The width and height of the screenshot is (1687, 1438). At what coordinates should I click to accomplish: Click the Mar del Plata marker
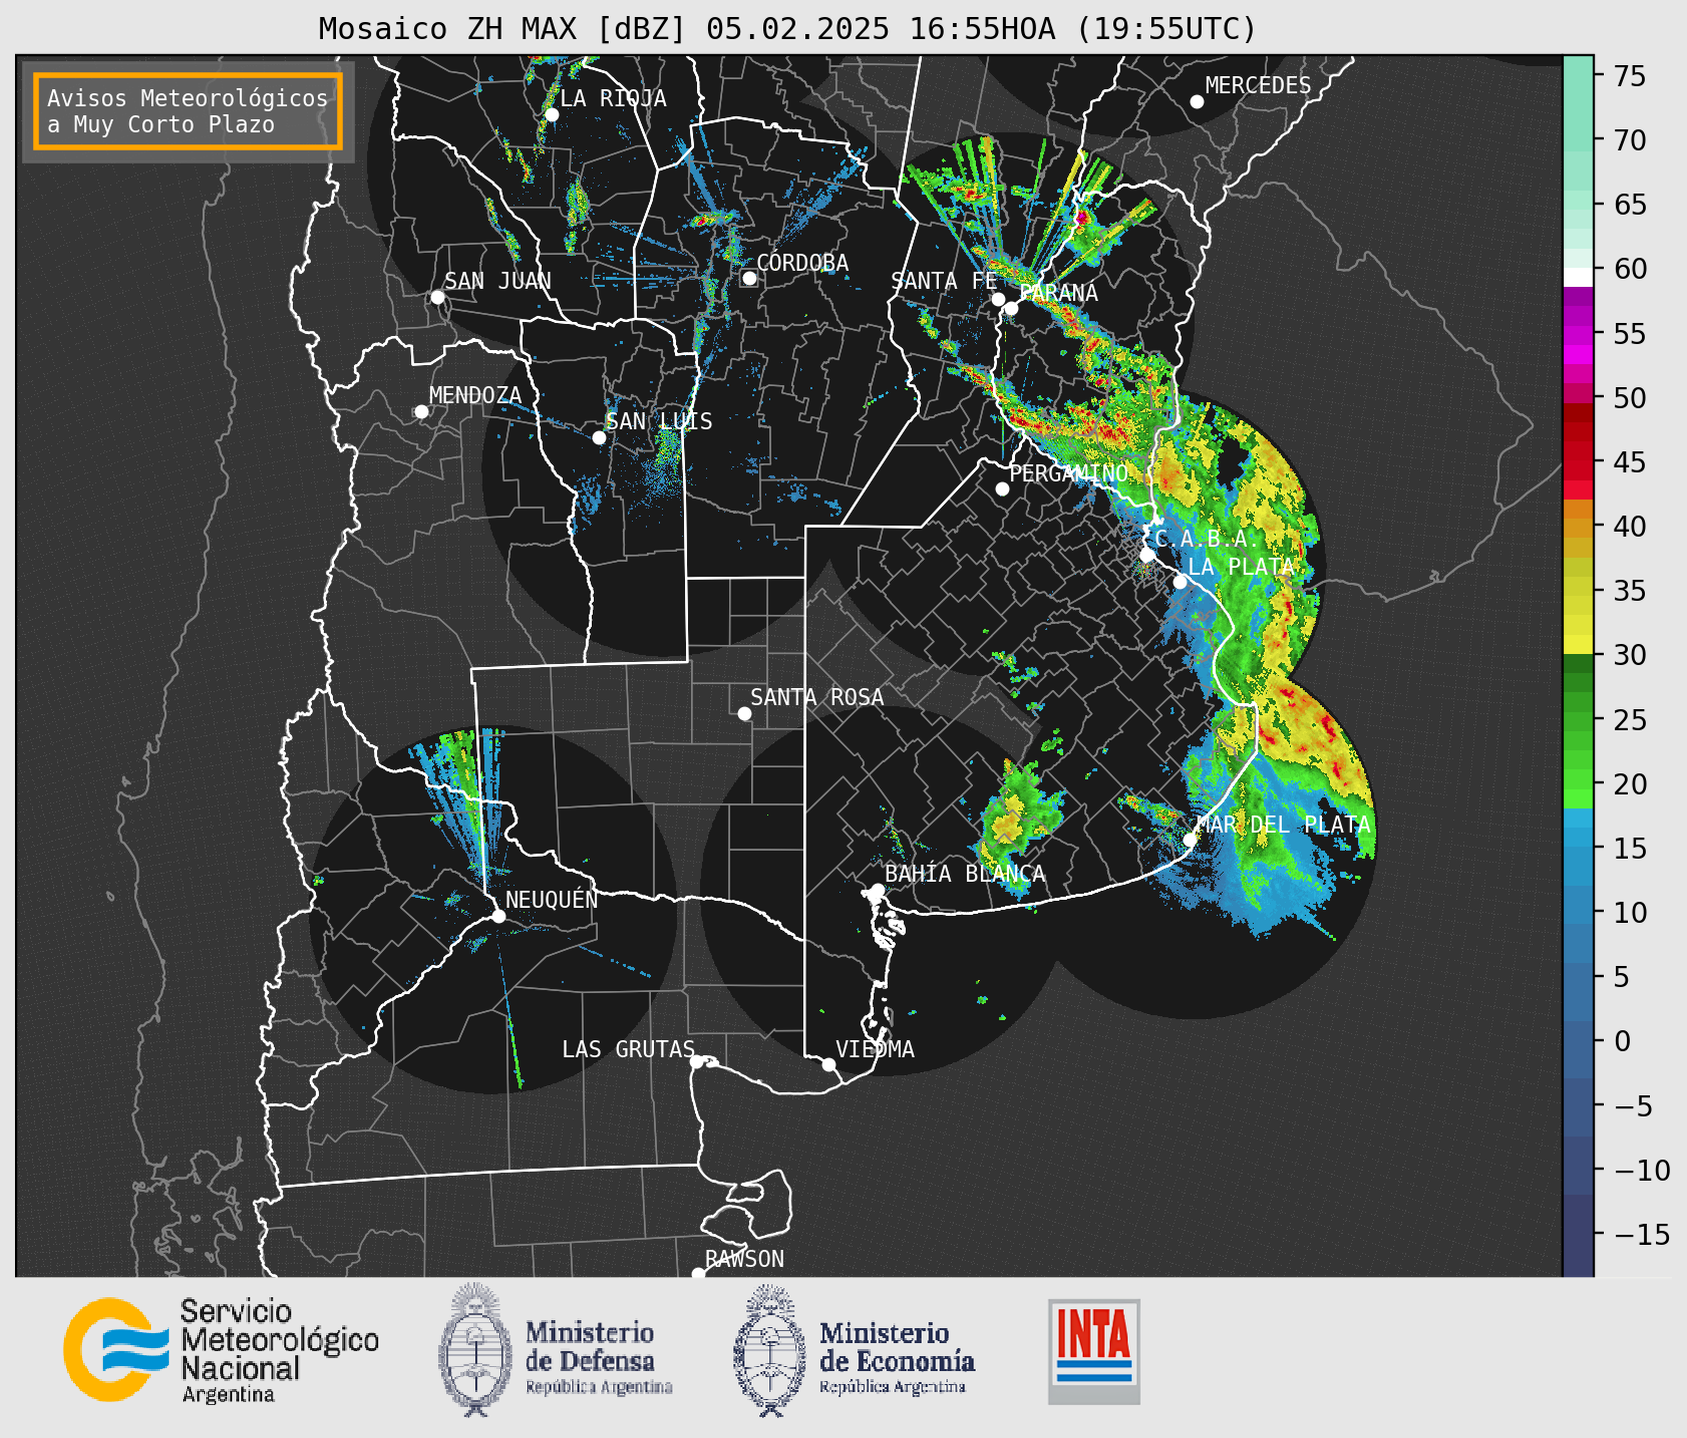point(1190,840)
